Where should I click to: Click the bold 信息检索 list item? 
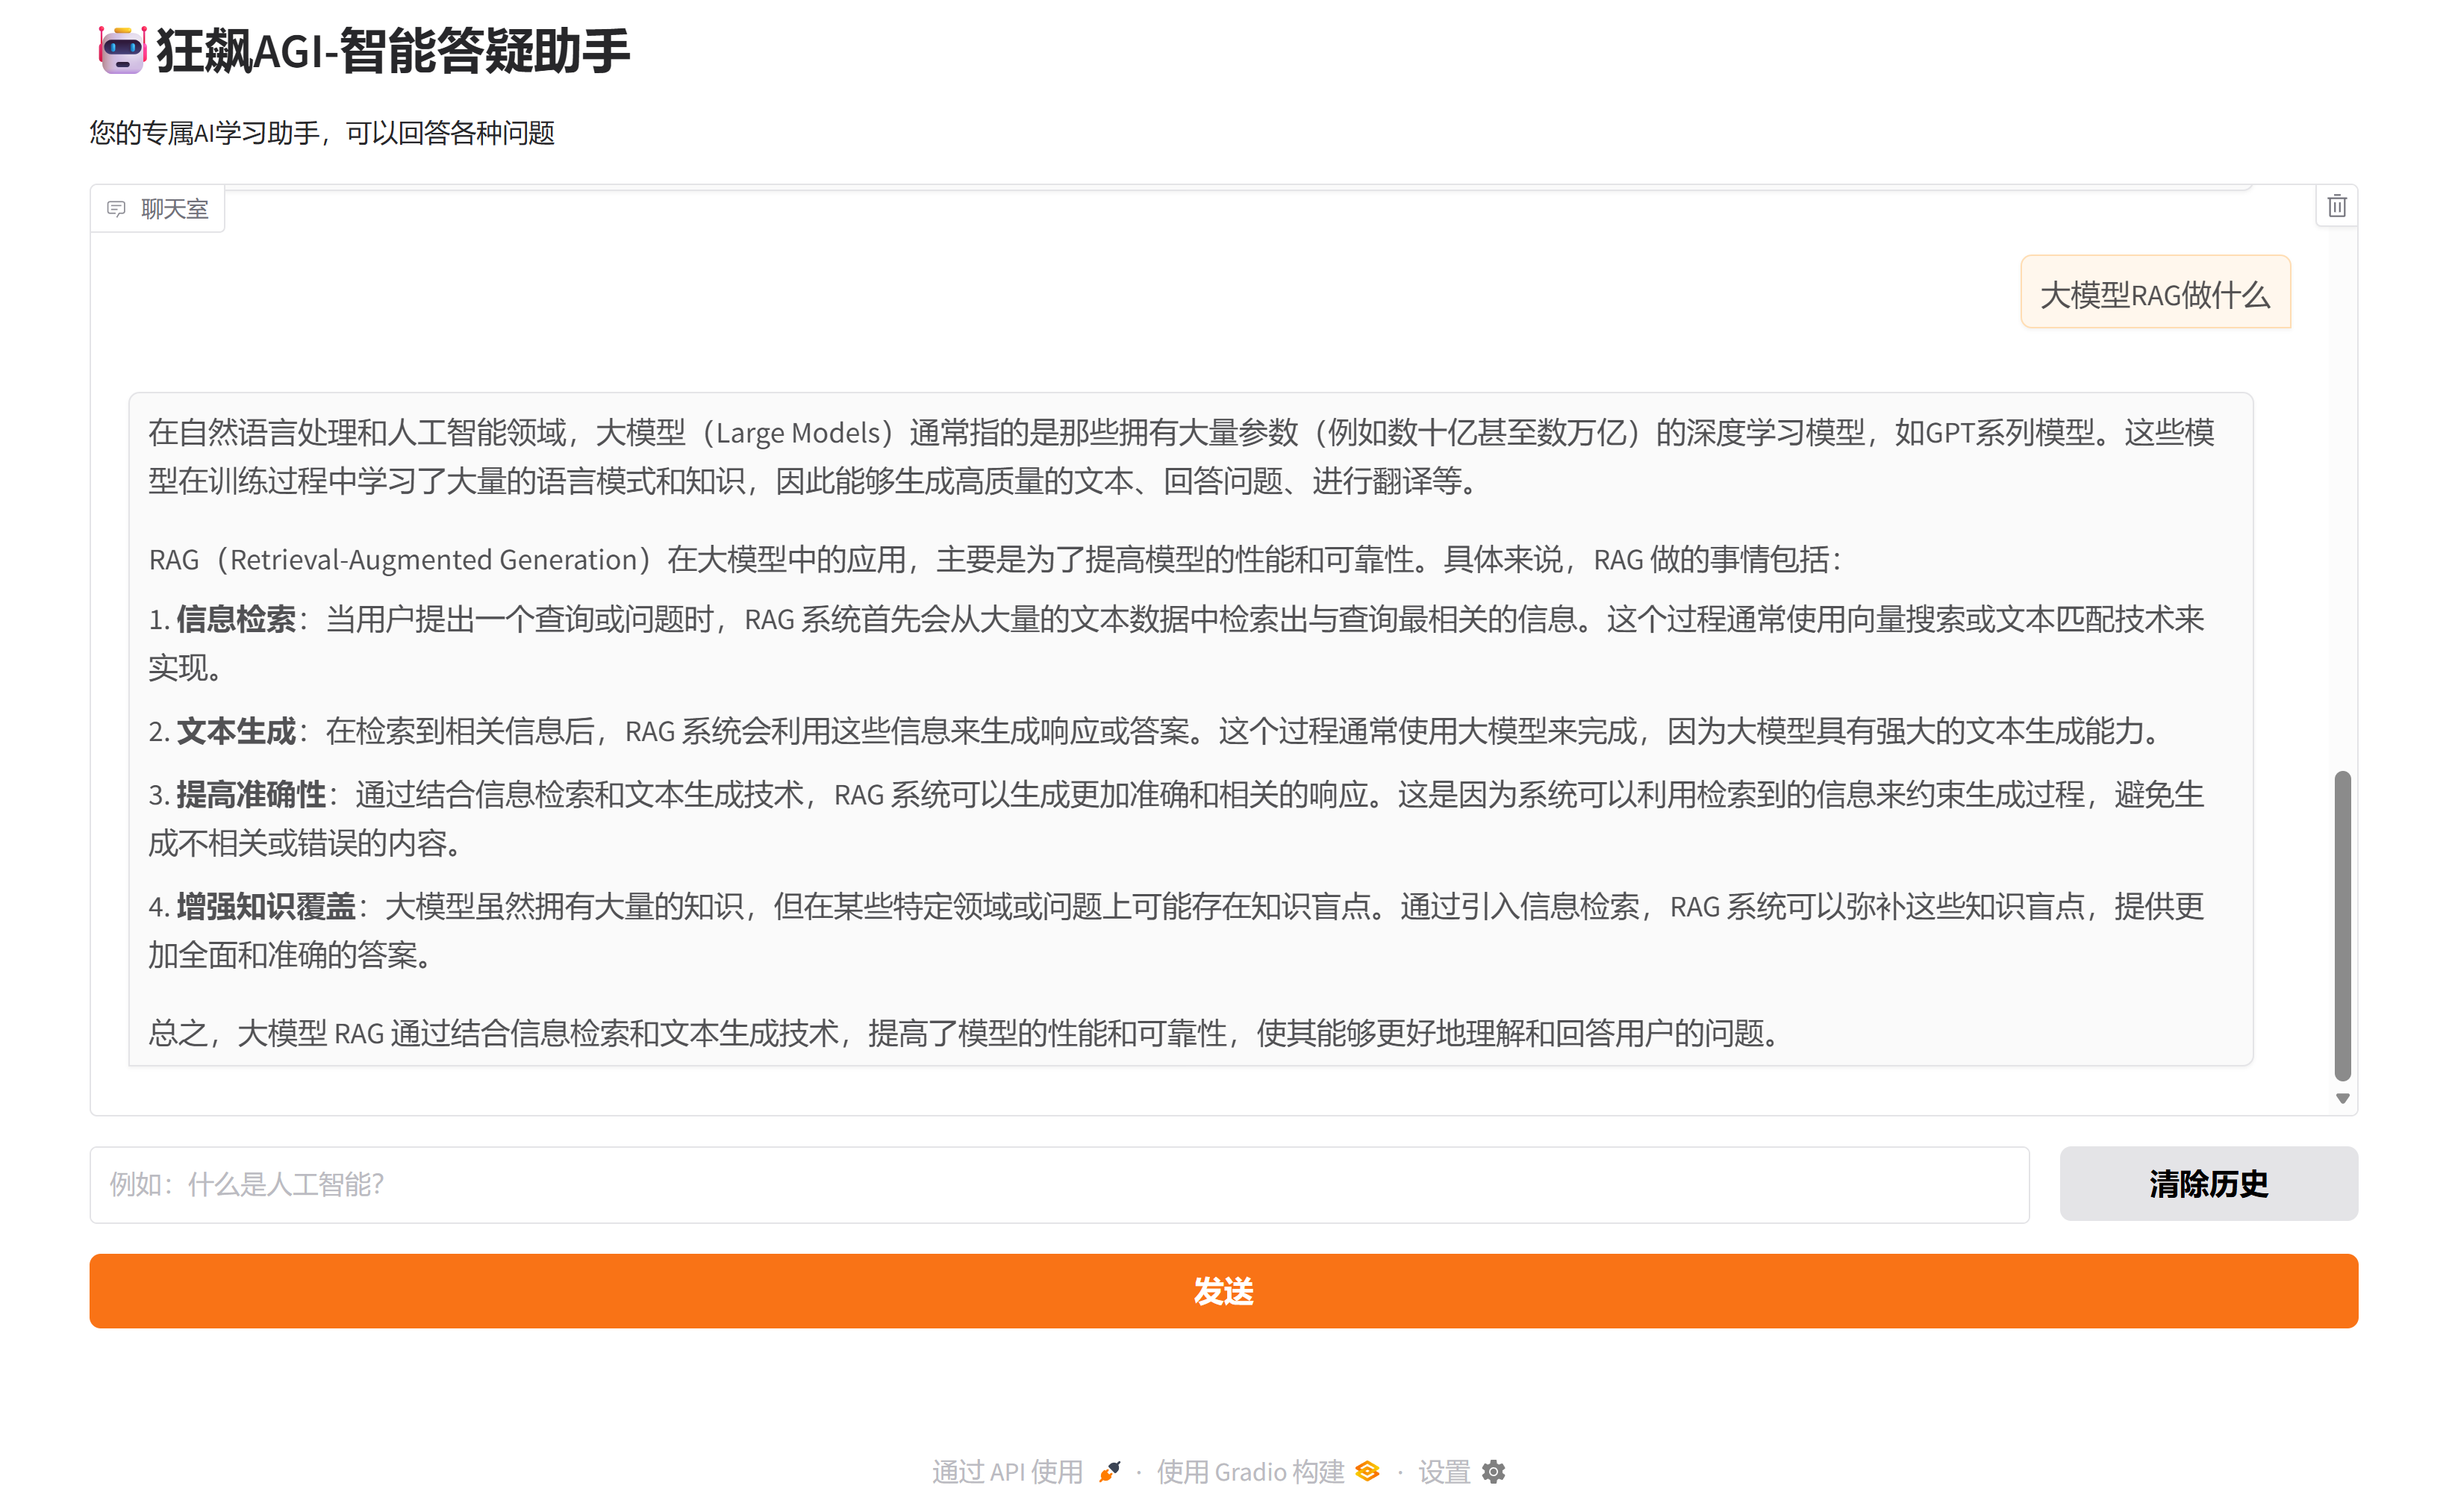pos(236,619)
